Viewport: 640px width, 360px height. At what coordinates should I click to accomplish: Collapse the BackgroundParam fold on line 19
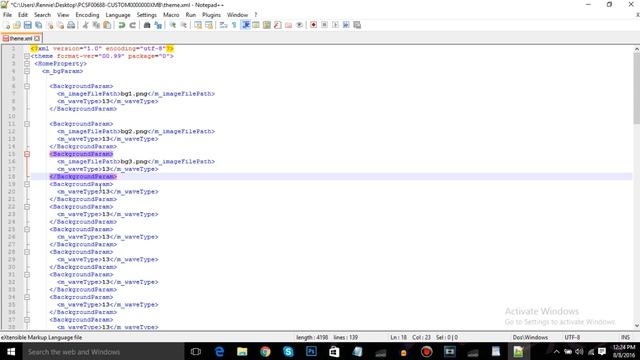point(27,184)
